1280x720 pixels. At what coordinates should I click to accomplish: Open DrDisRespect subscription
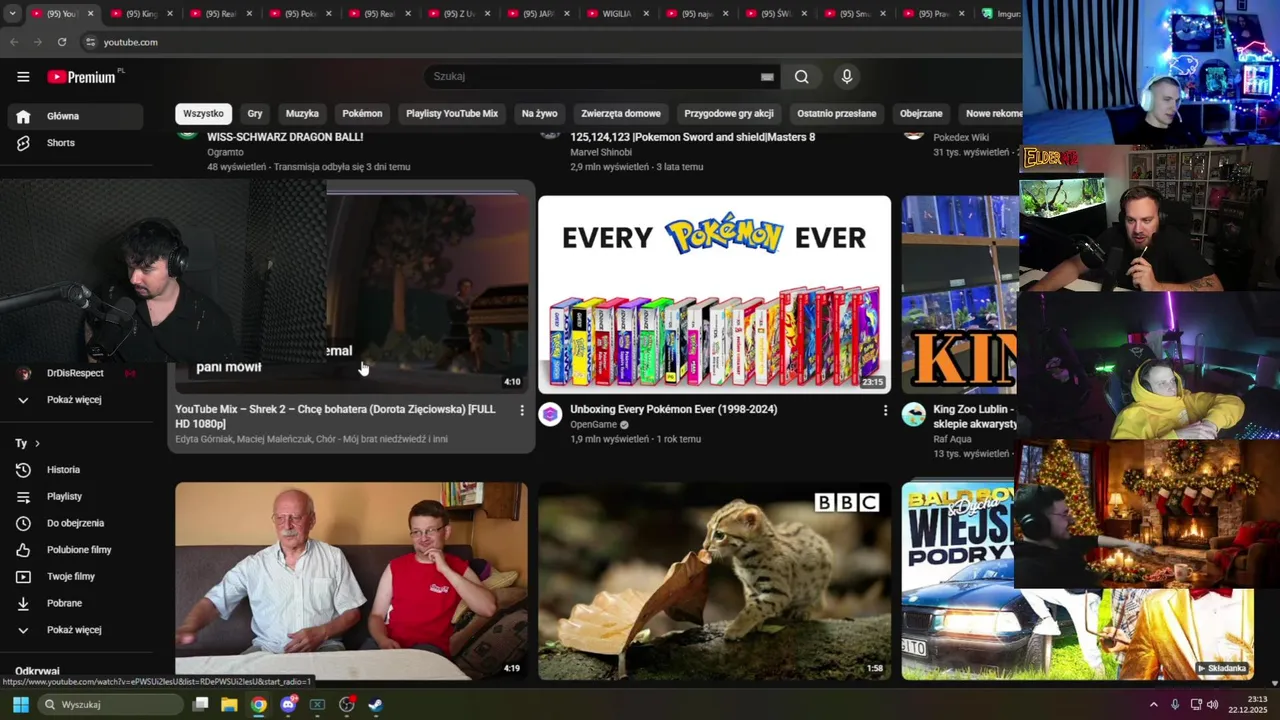(76, 373)
